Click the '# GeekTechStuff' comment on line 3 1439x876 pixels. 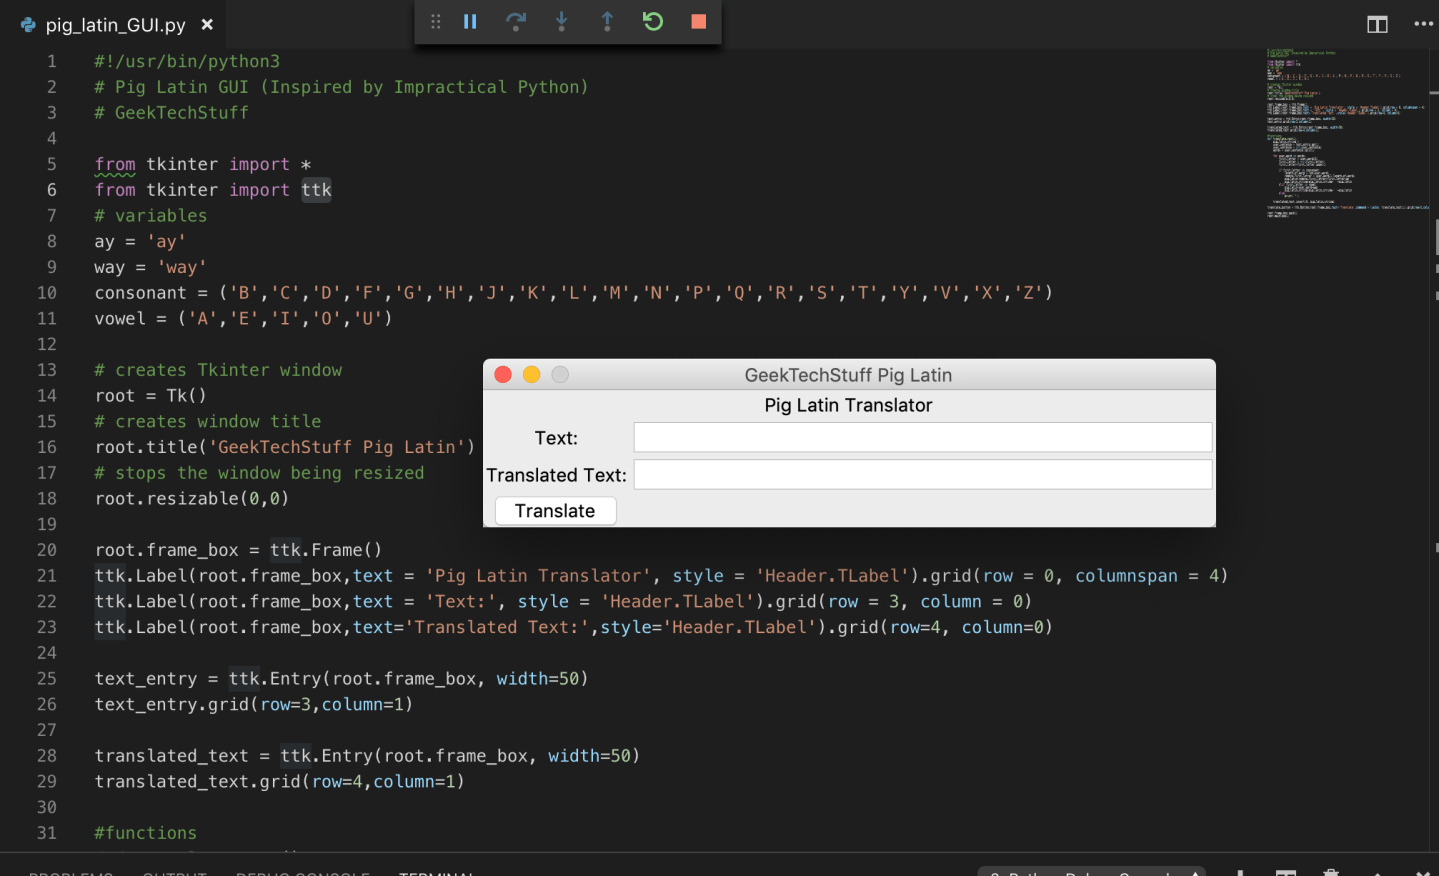(x=171, y=113)
